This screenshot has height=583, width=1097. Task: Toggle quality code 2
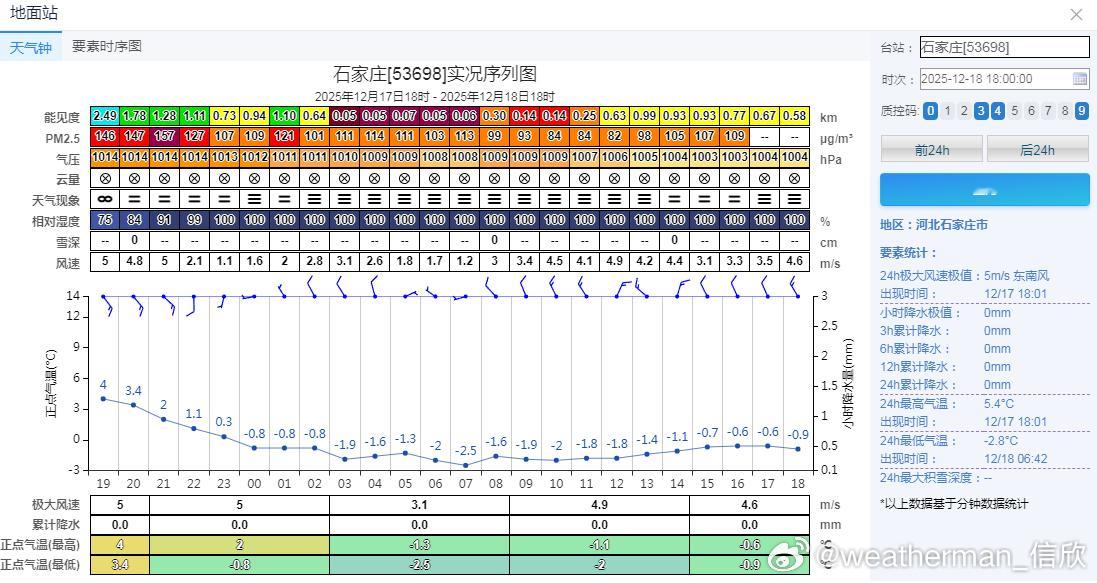[964, 111]
